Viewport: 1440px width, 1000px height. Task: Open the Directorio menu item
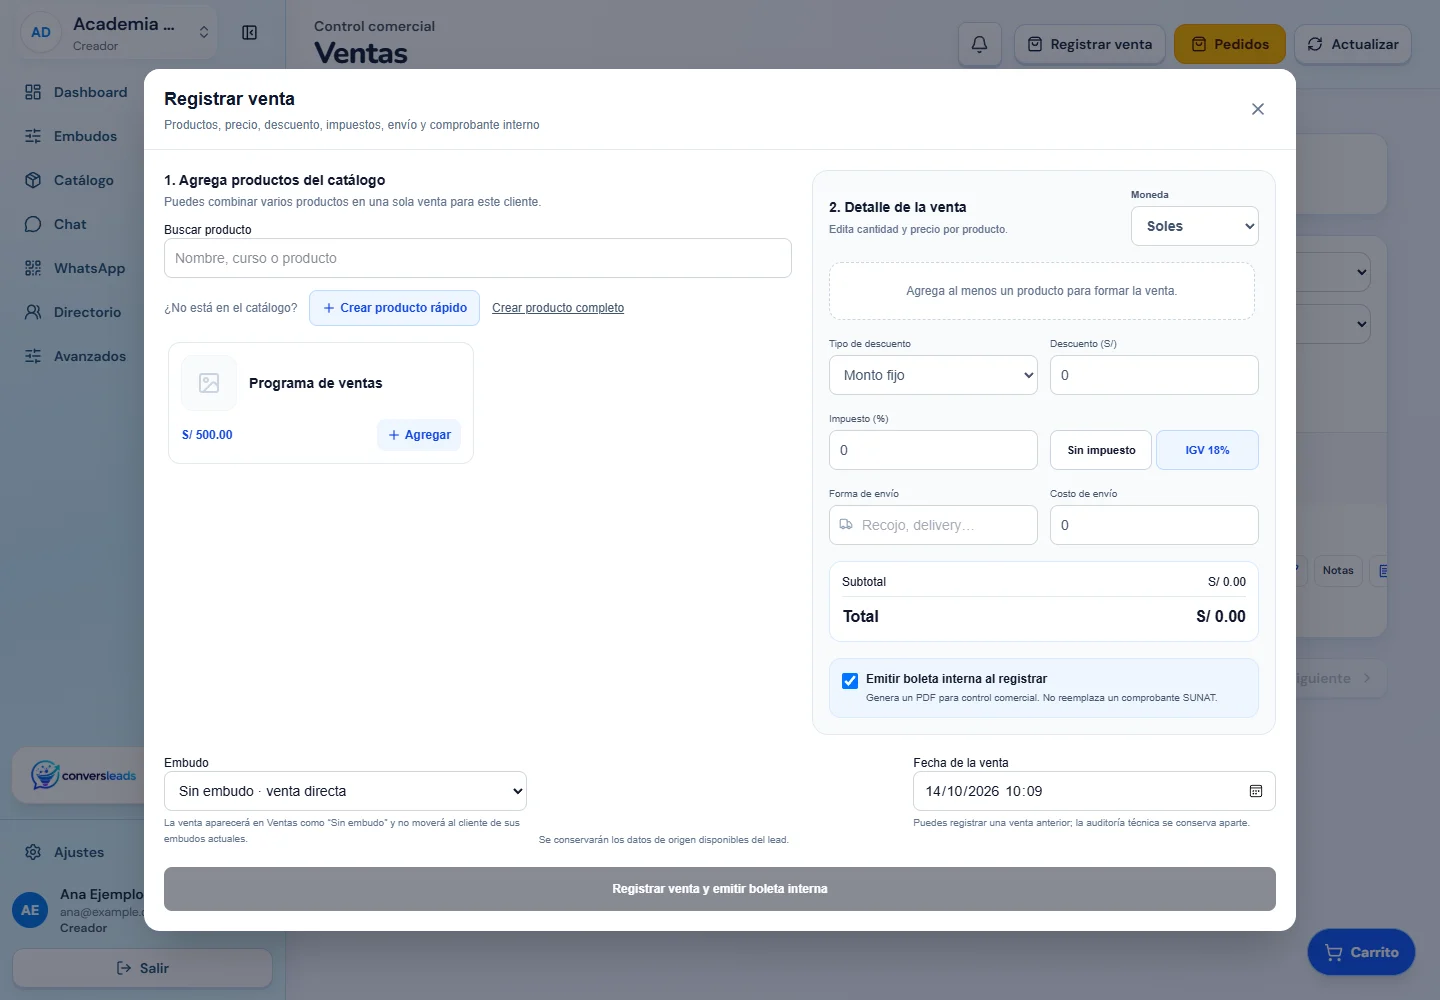point(87,312)
